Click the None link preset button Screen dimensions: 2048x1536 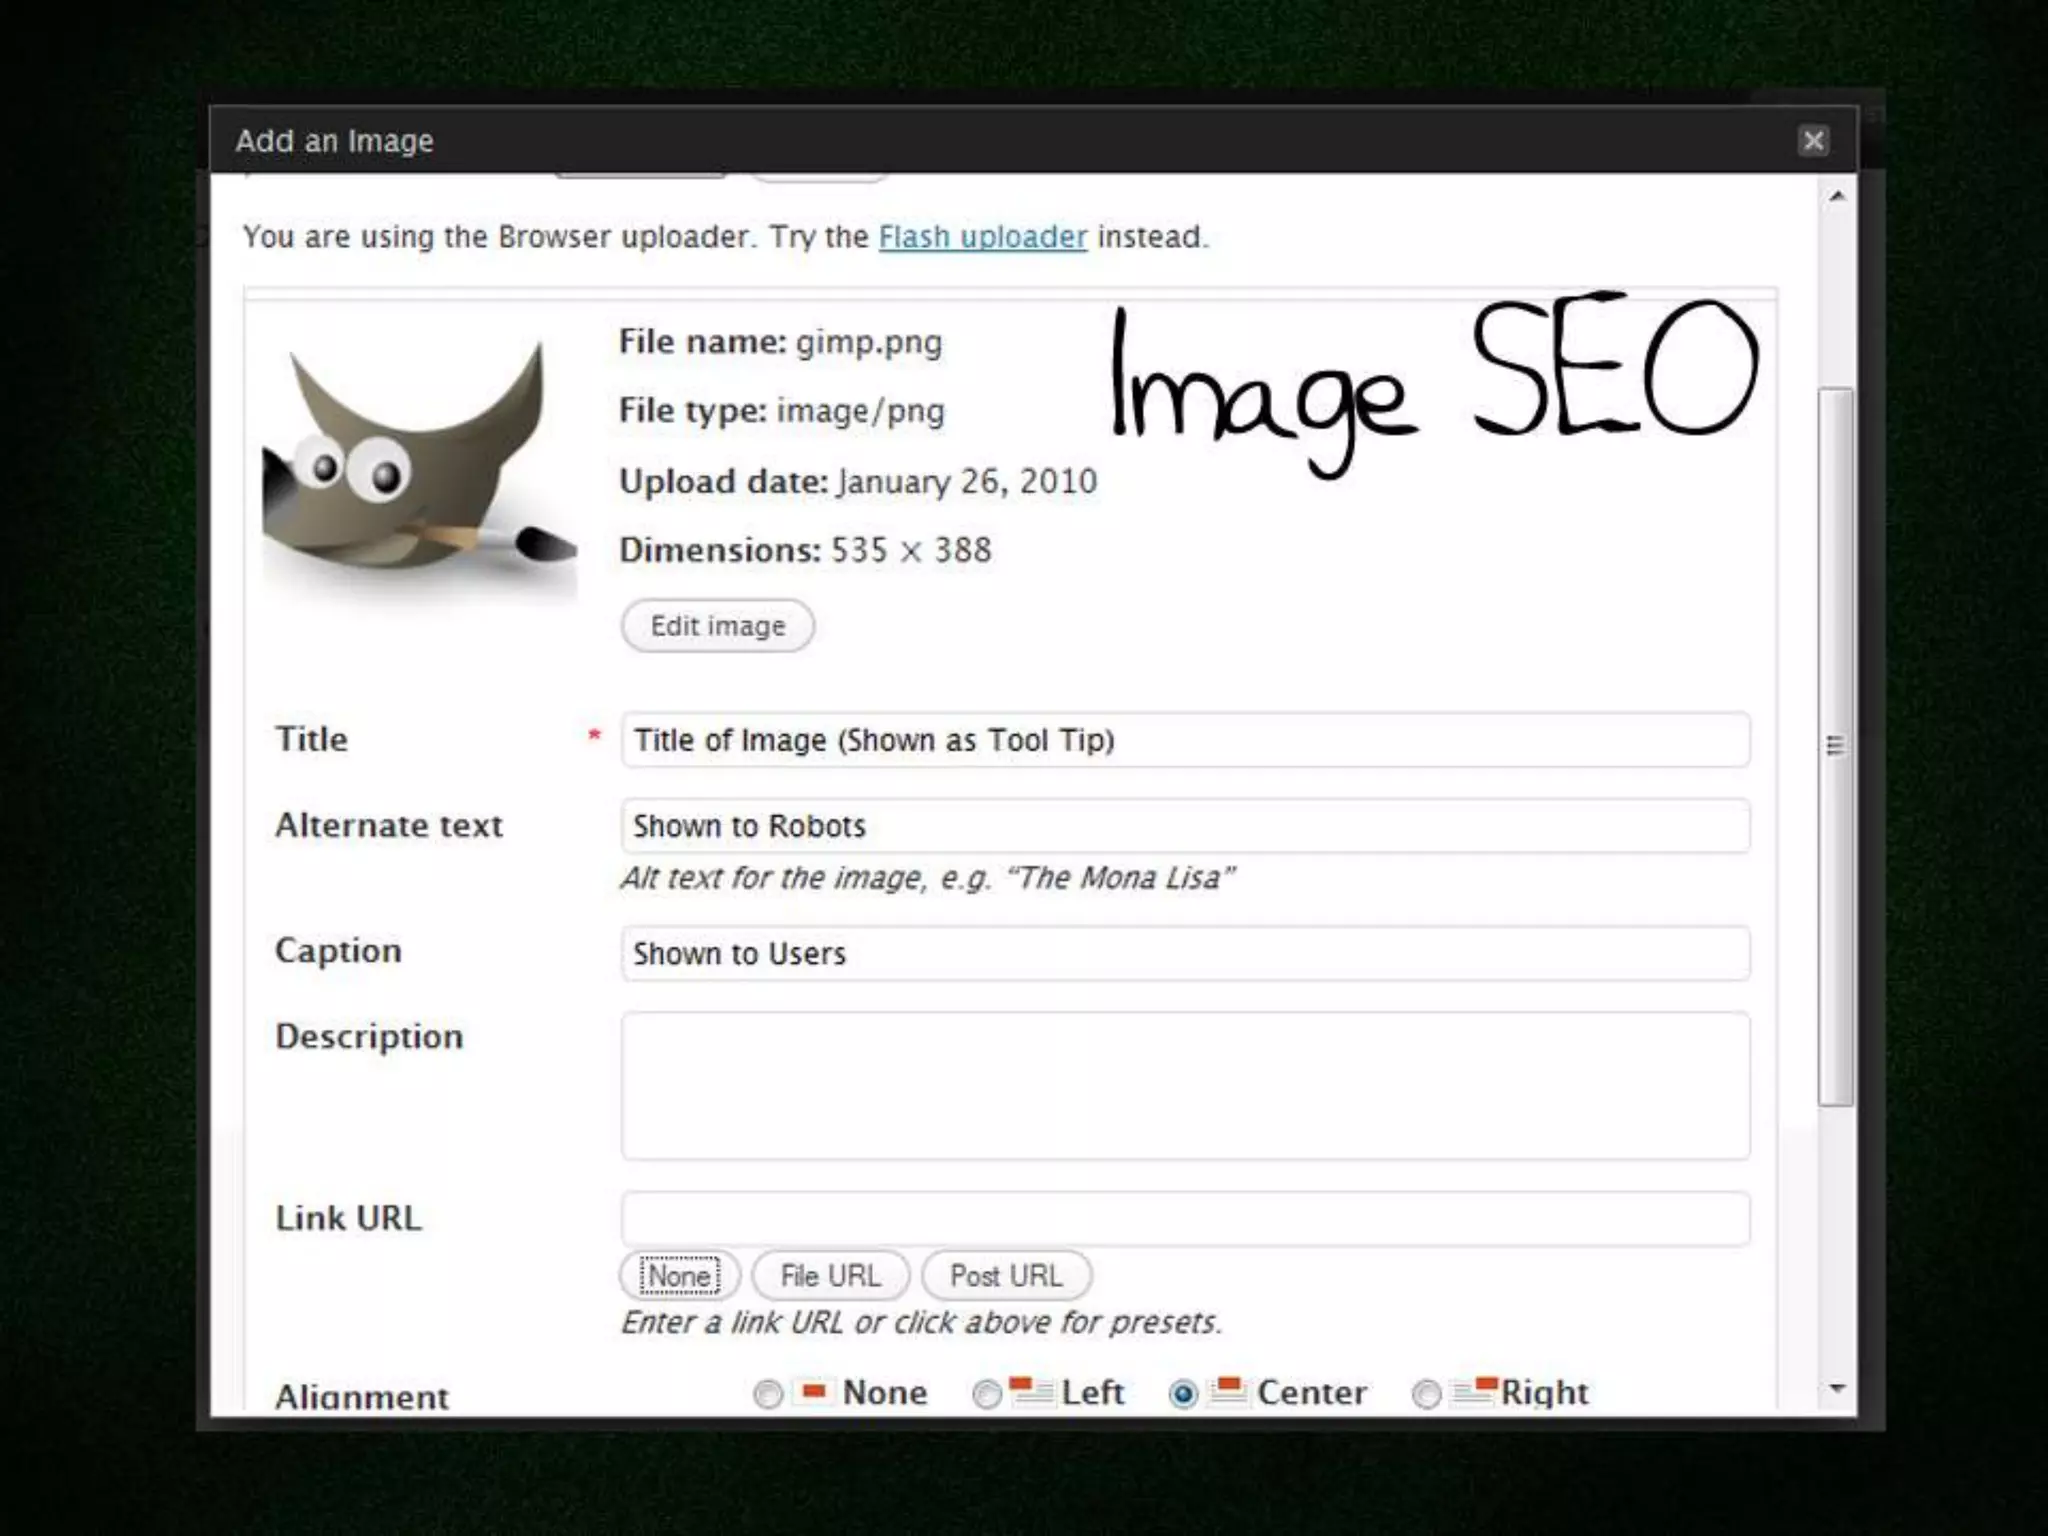pos(680,1276)
